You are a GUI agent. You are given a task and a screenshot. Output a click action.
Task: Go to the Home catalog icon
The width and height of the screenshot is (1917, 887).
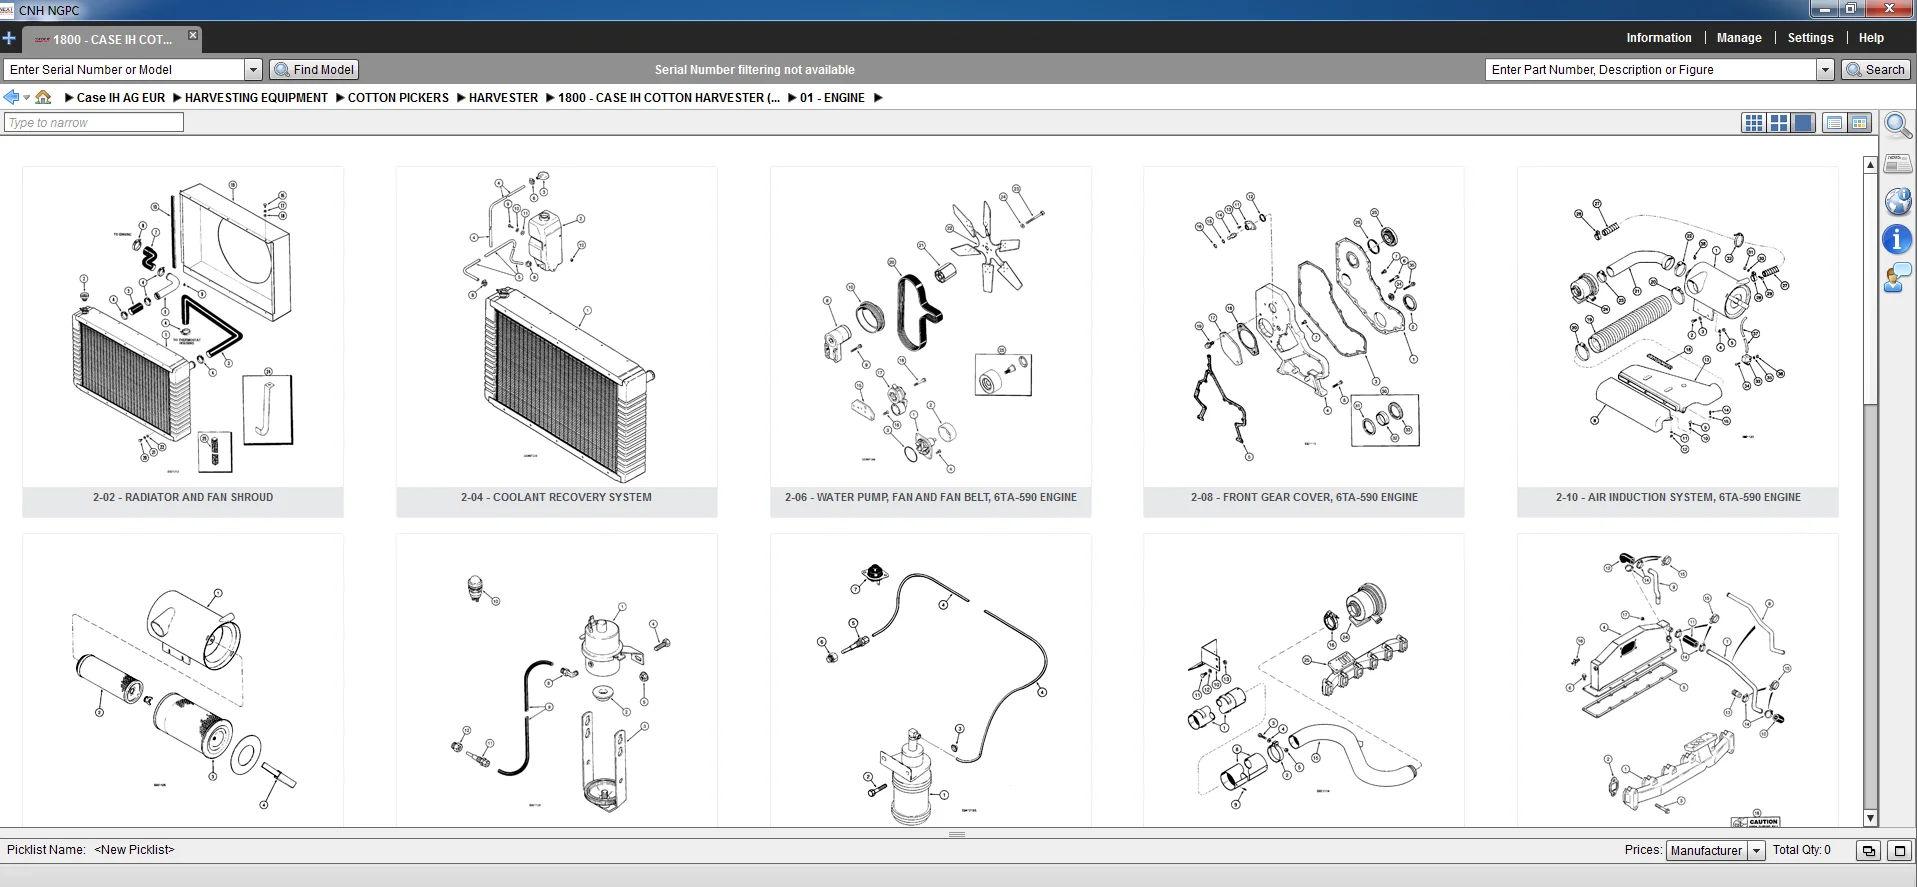click(x=43, y=97)
